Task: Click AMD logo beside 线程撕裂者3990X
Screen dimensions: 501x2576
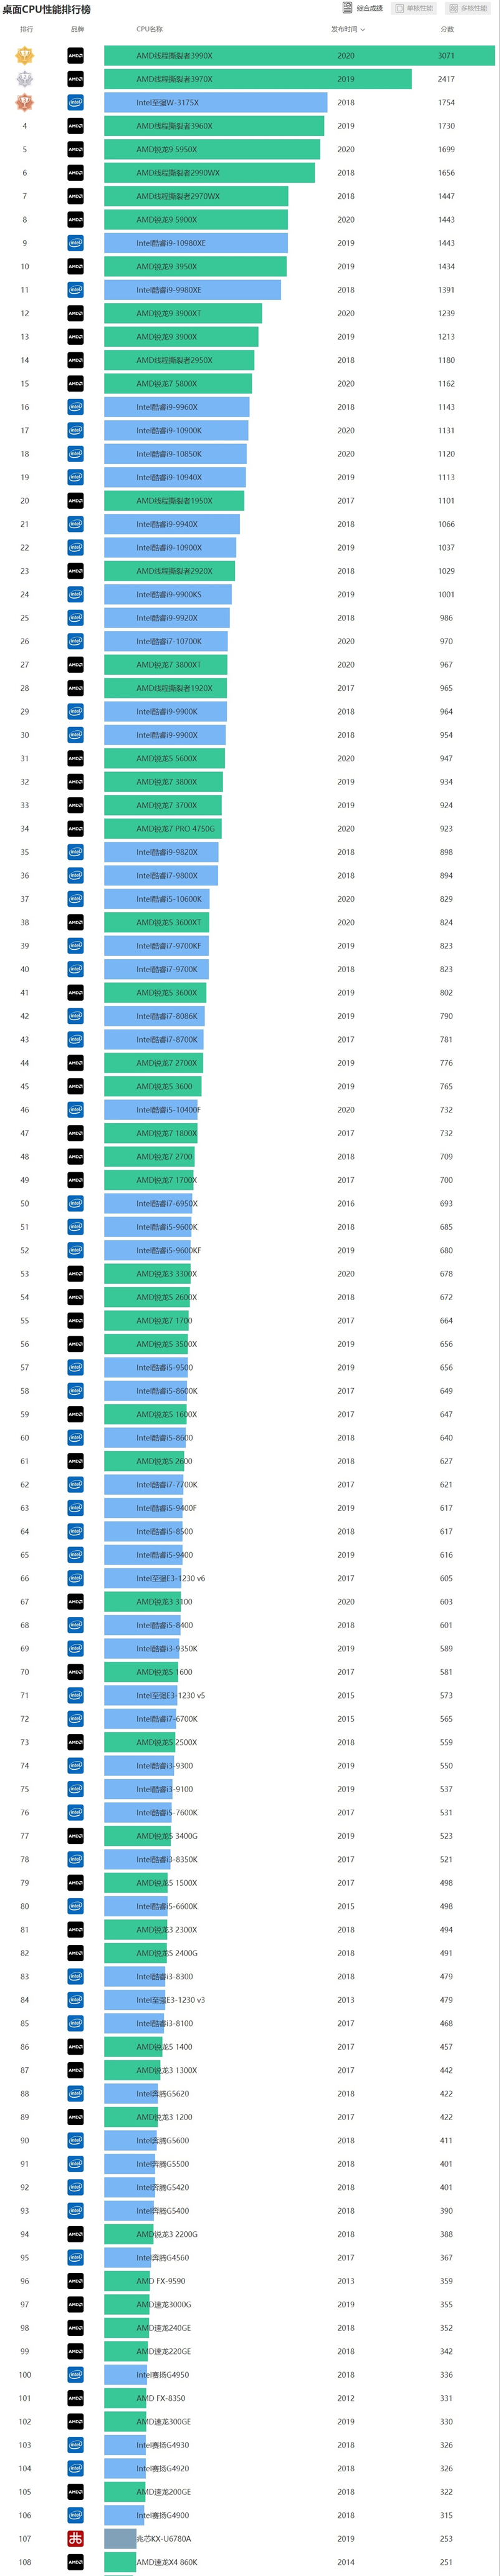Action: (75, 56)
